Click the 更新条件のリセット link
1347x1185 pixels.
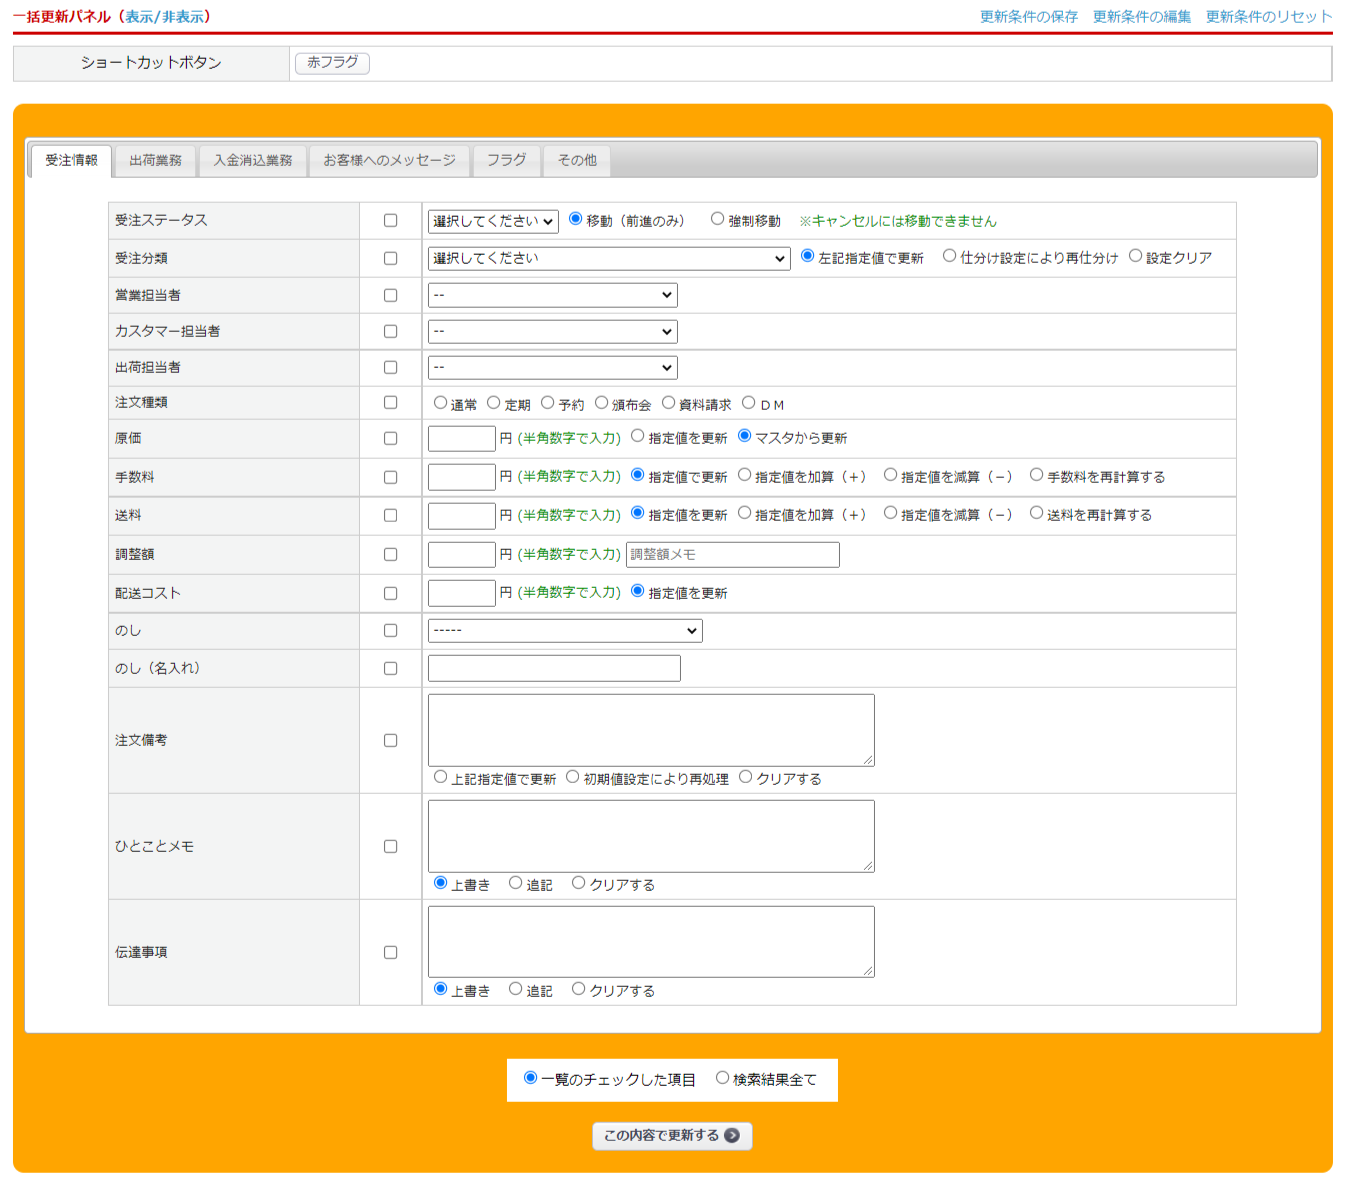pyautogui.click(x=1268, y=17)
